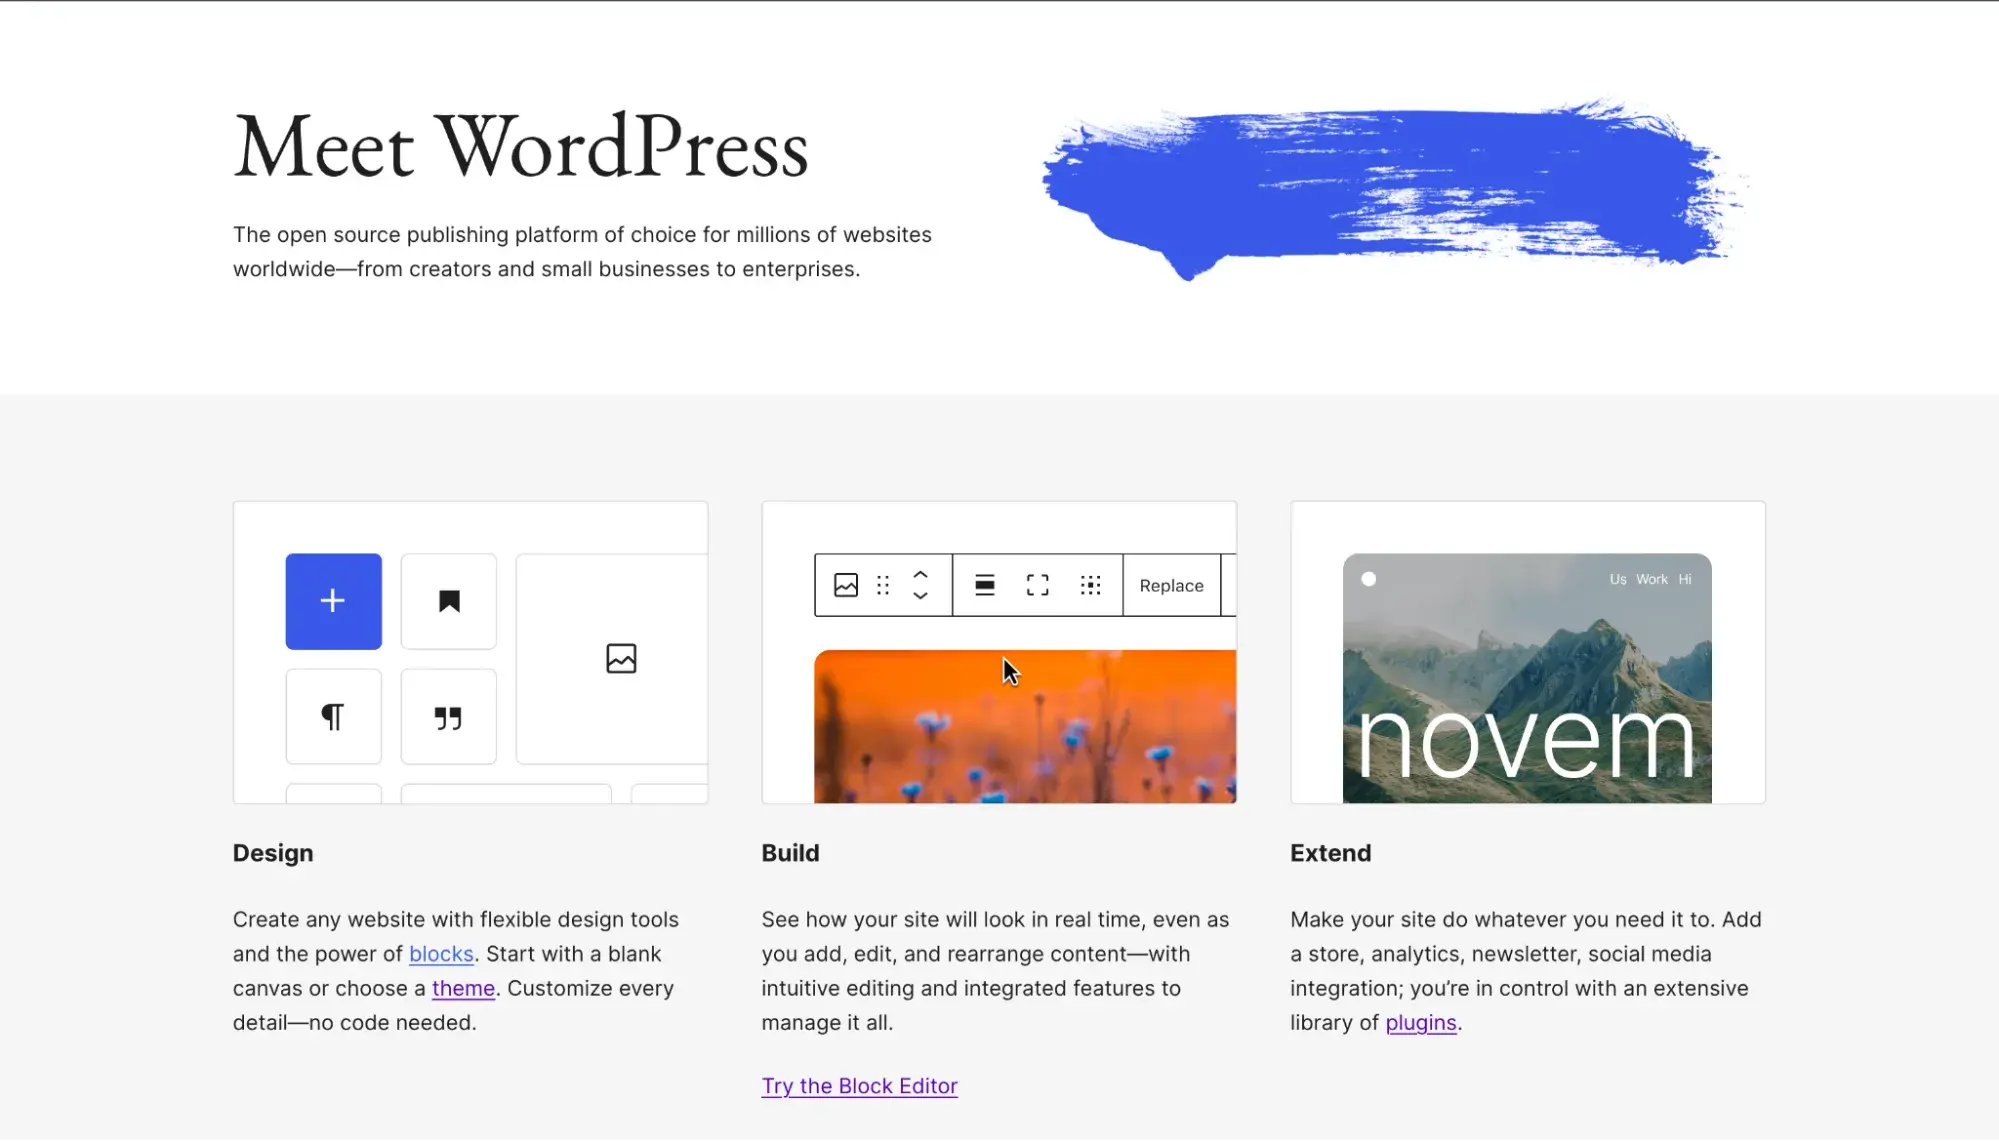Select the paragraph pilcrow icon
Screen dimensions: 1999x1141
coord(333,716)
